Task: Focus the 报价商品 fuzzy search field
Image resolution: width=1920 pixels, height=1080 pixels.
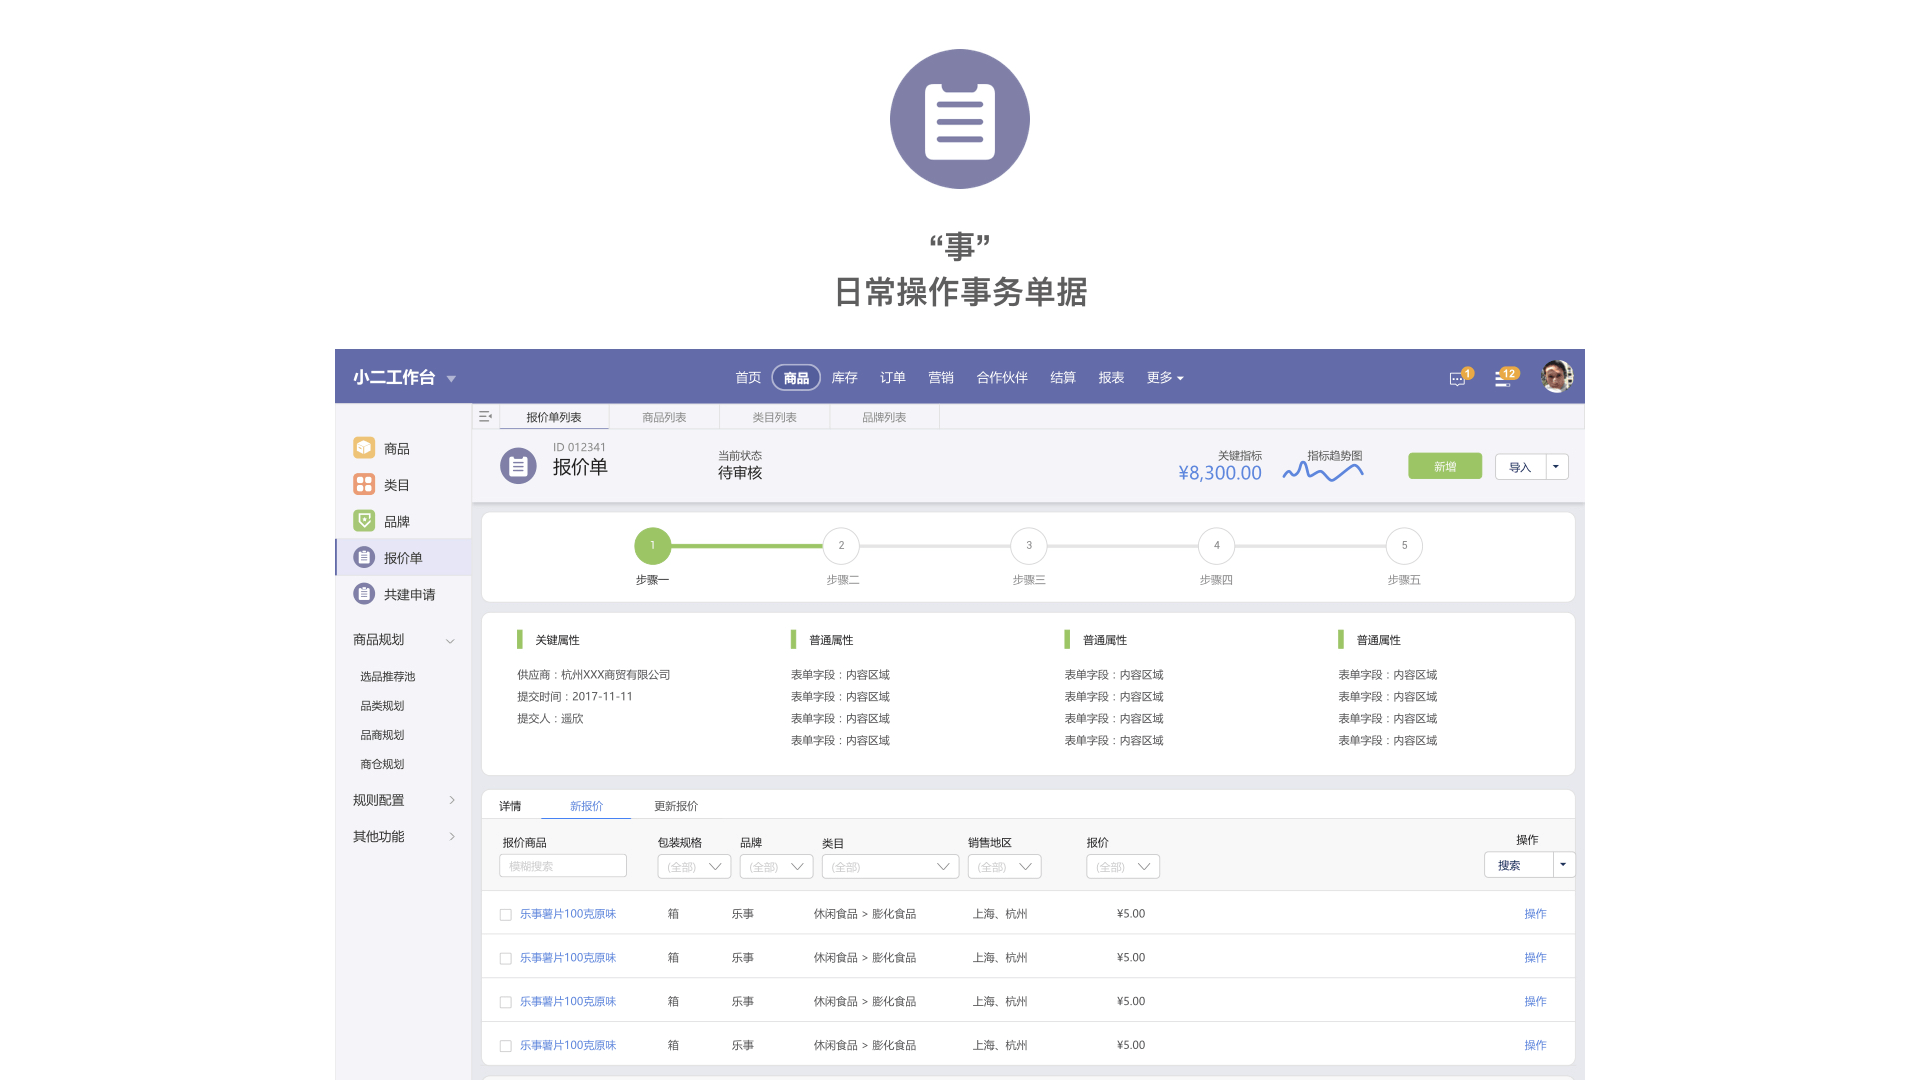Action: 563,866
